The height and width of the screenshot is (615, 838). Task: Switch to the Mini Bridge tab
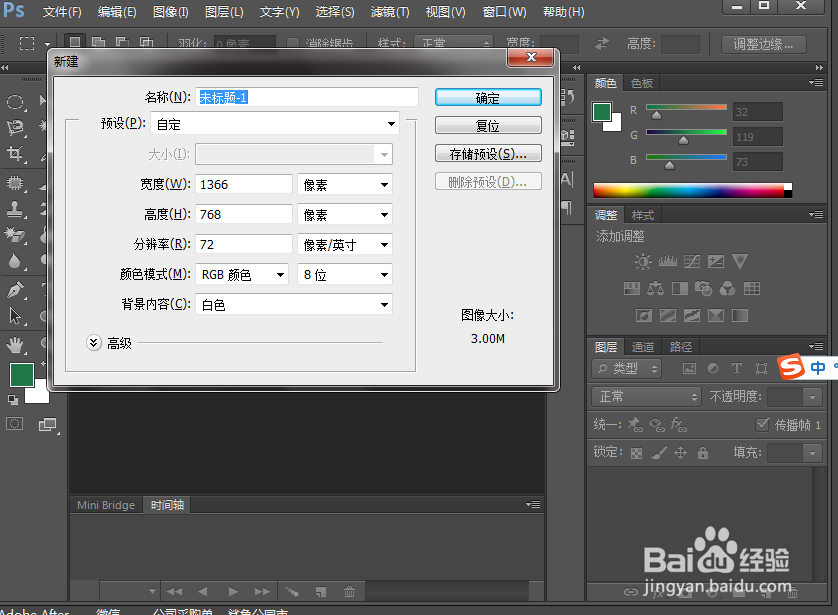106,505
